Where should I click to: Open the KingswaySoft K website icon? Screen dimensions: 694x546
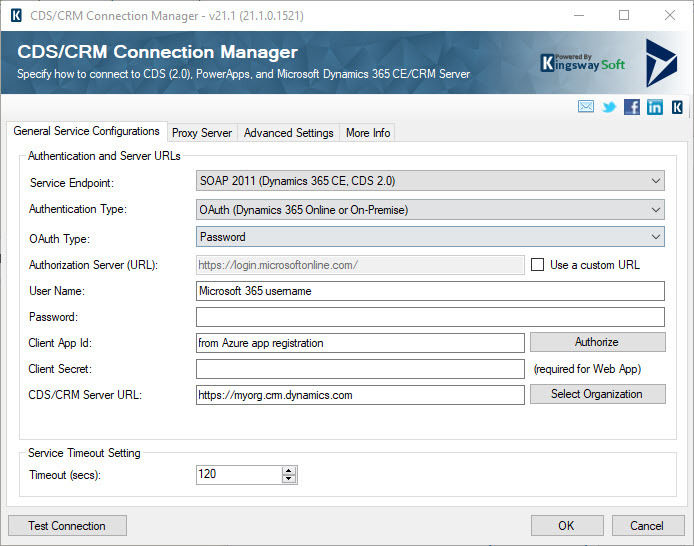[x=677, y=107]
